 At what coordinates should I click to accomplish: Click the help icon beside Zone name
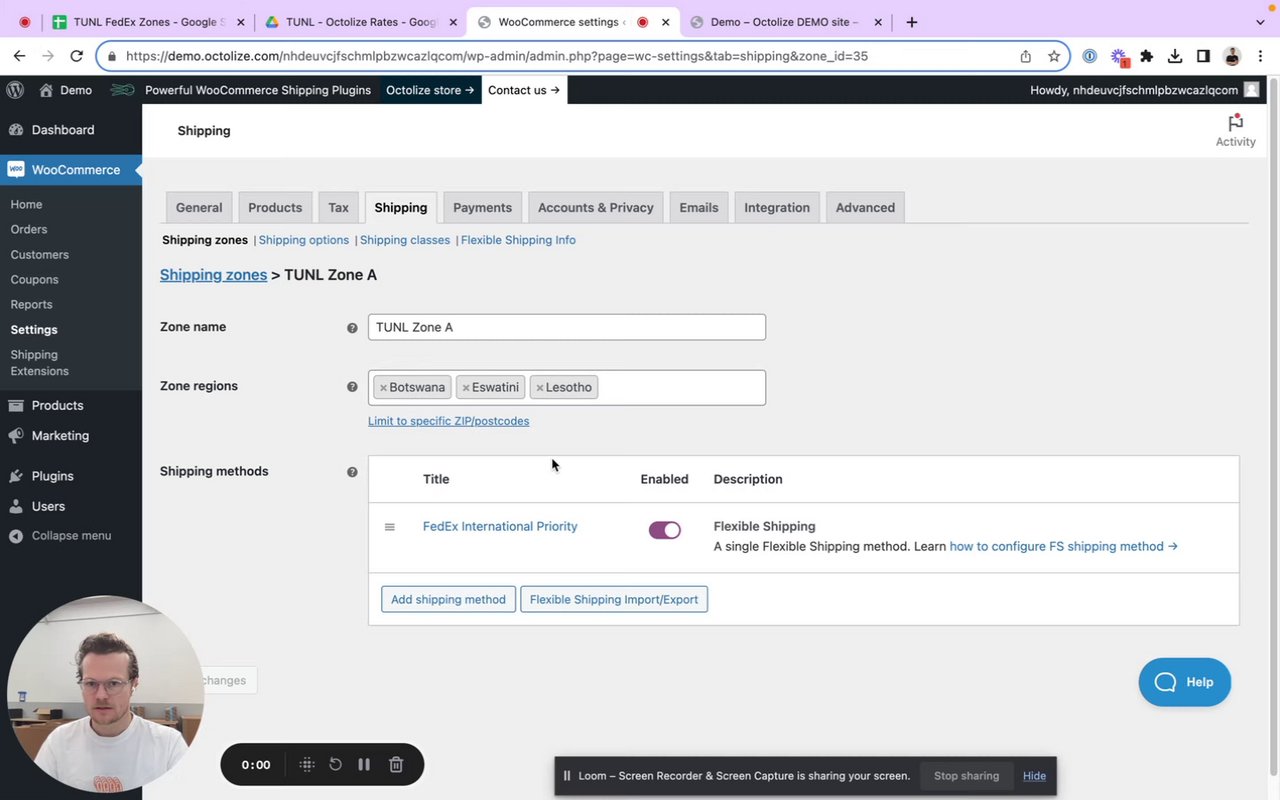click(352, 328)
